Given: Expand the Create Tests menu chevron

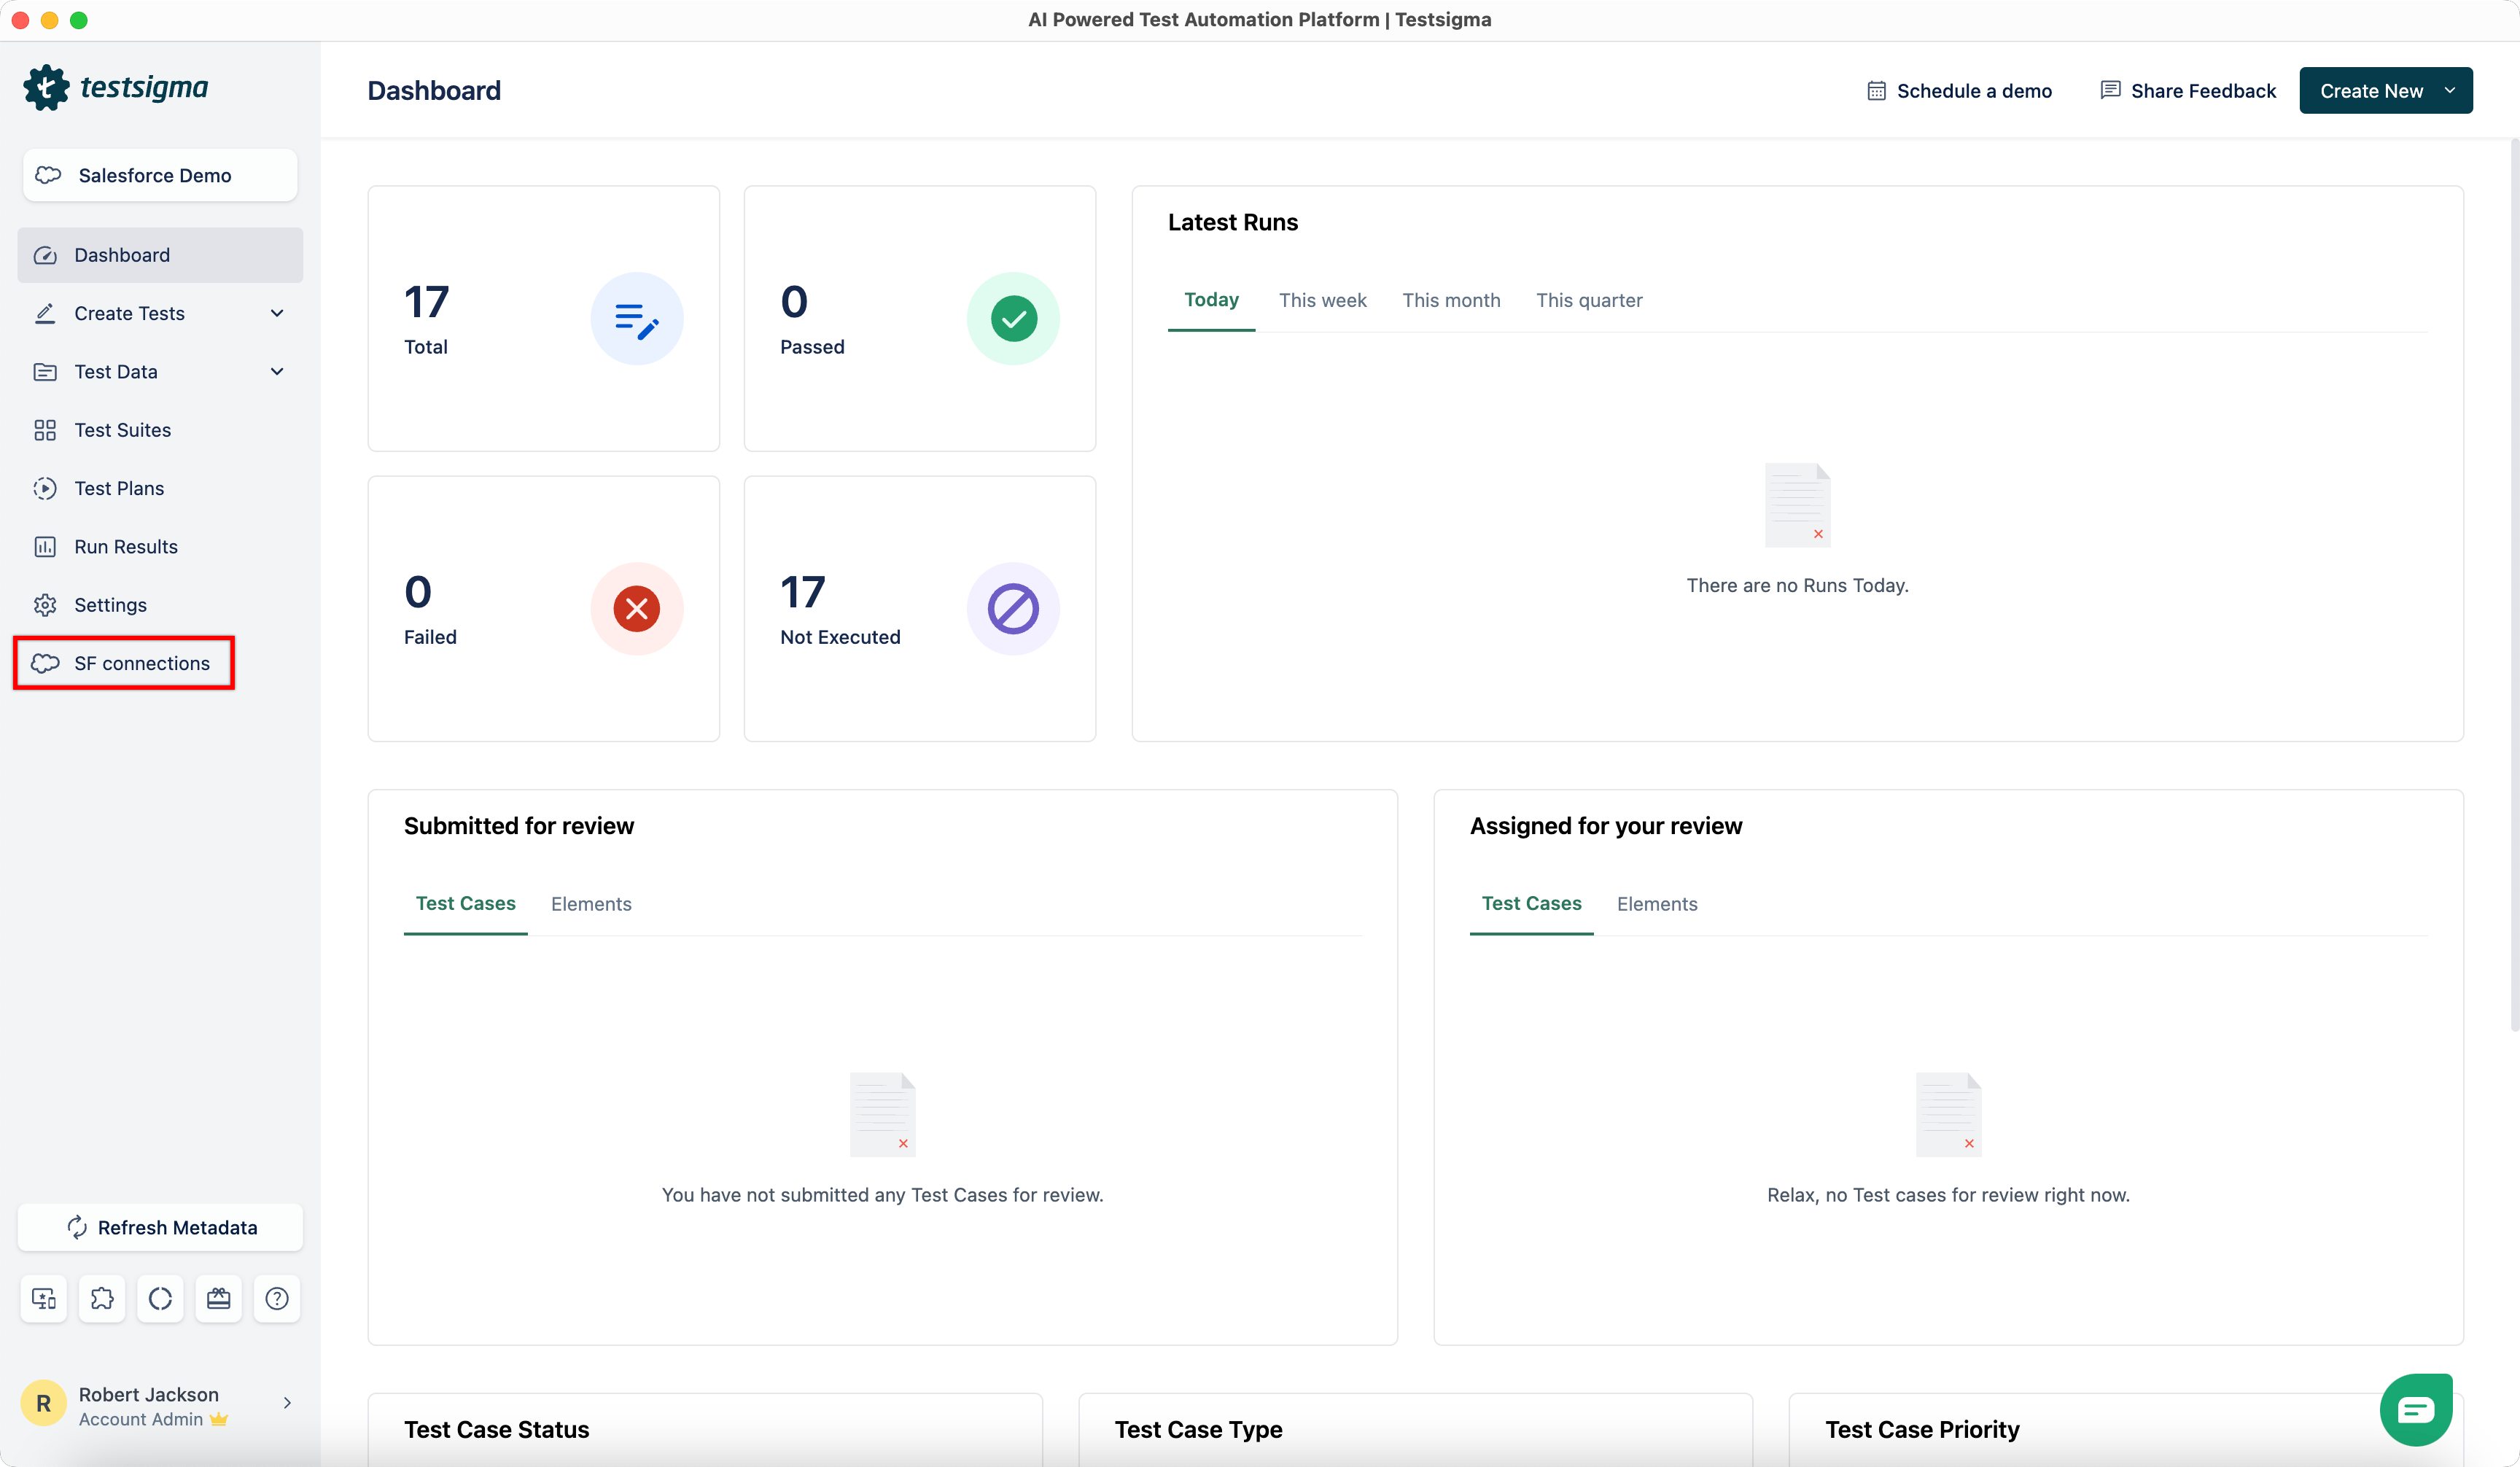Looking at the screenshot, I should click(277, 313).
